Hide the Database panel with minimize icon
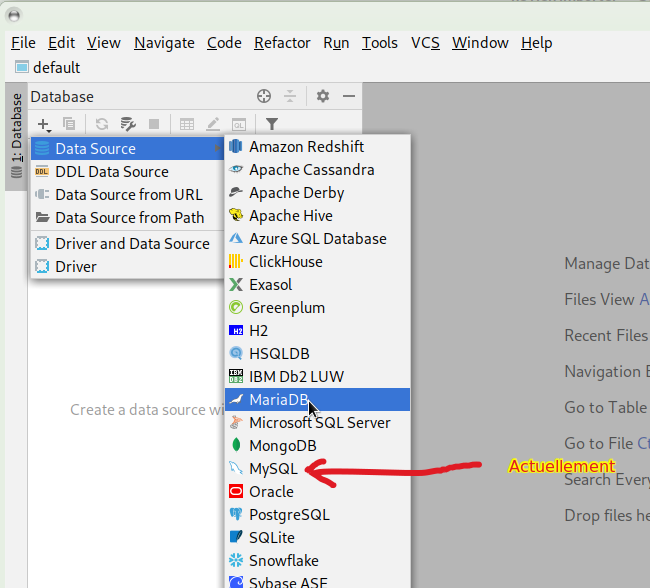Viewport: 650px width, 588px height. pos(349,97)
